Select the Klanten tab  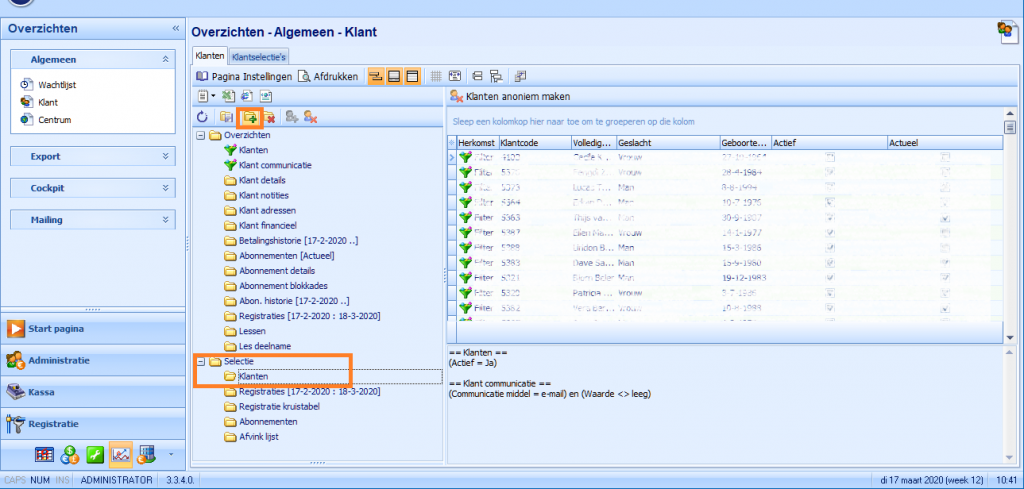pyautogui.click(x=209, y=57)
